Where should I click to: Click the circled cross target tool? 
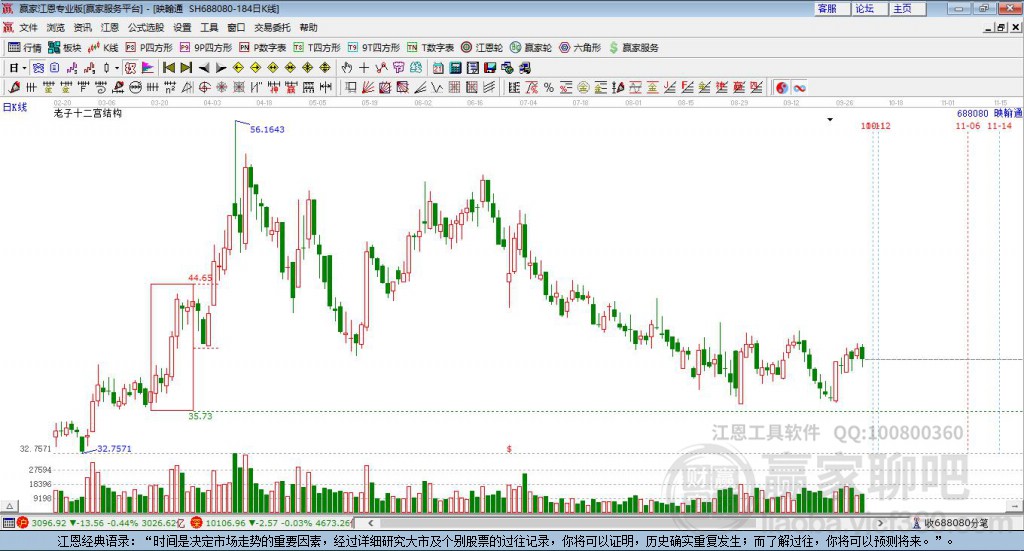(x=204, y=87)
